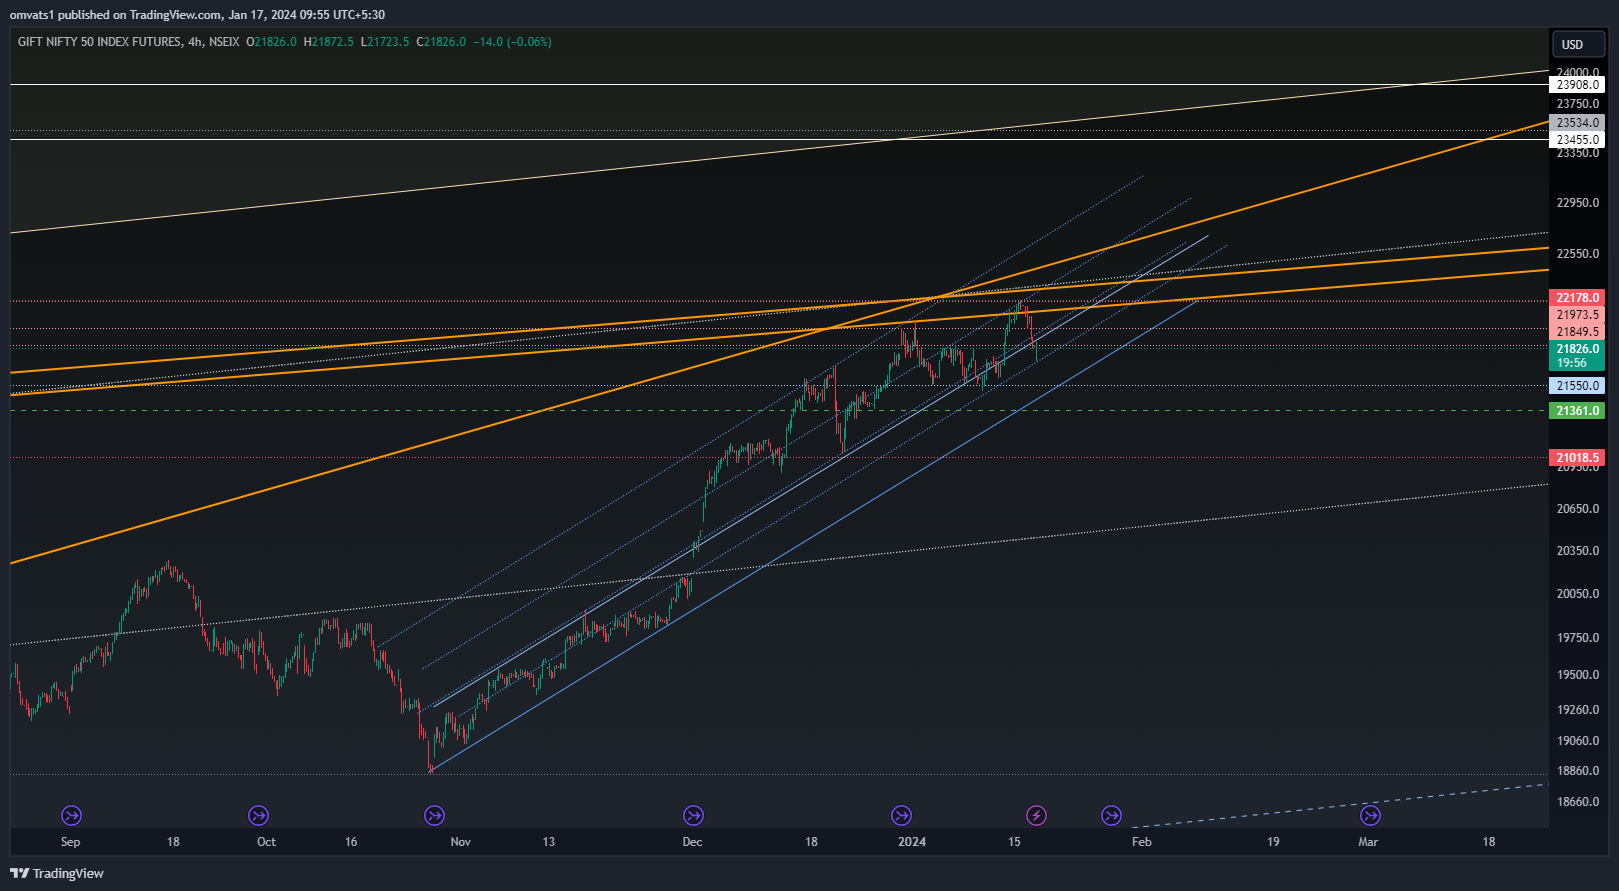Click the Nov label on the time axis
Image resolution: width=1619 pixels, height=891 pixels.
[460, 842]
